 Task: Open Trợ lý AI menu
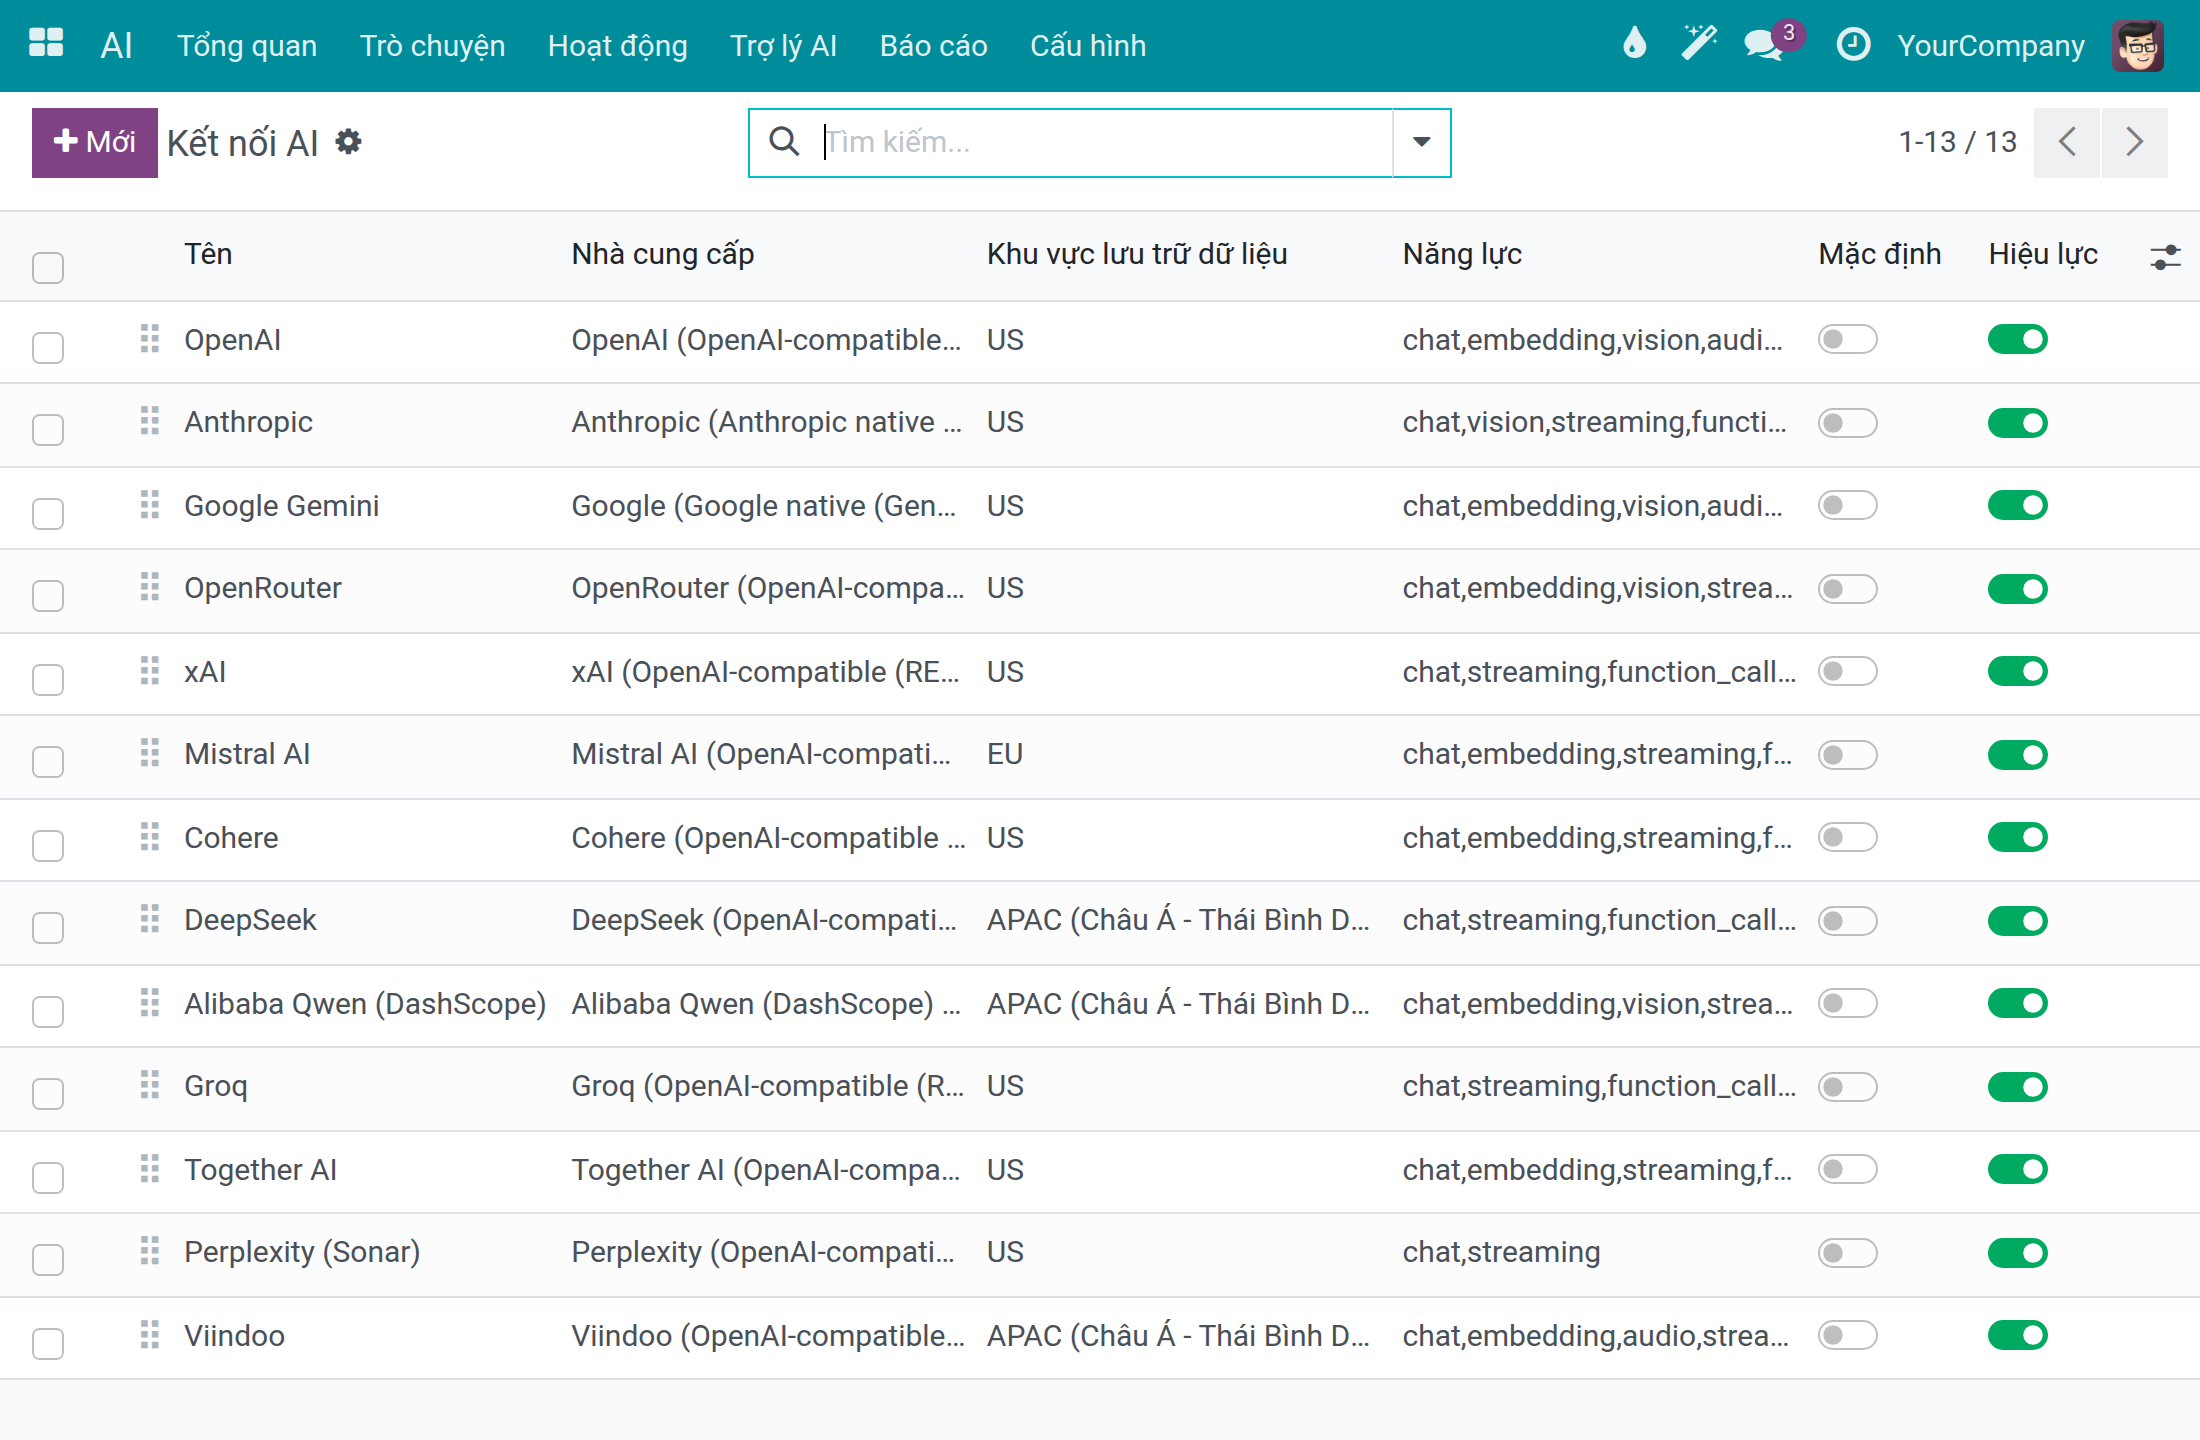783,45
